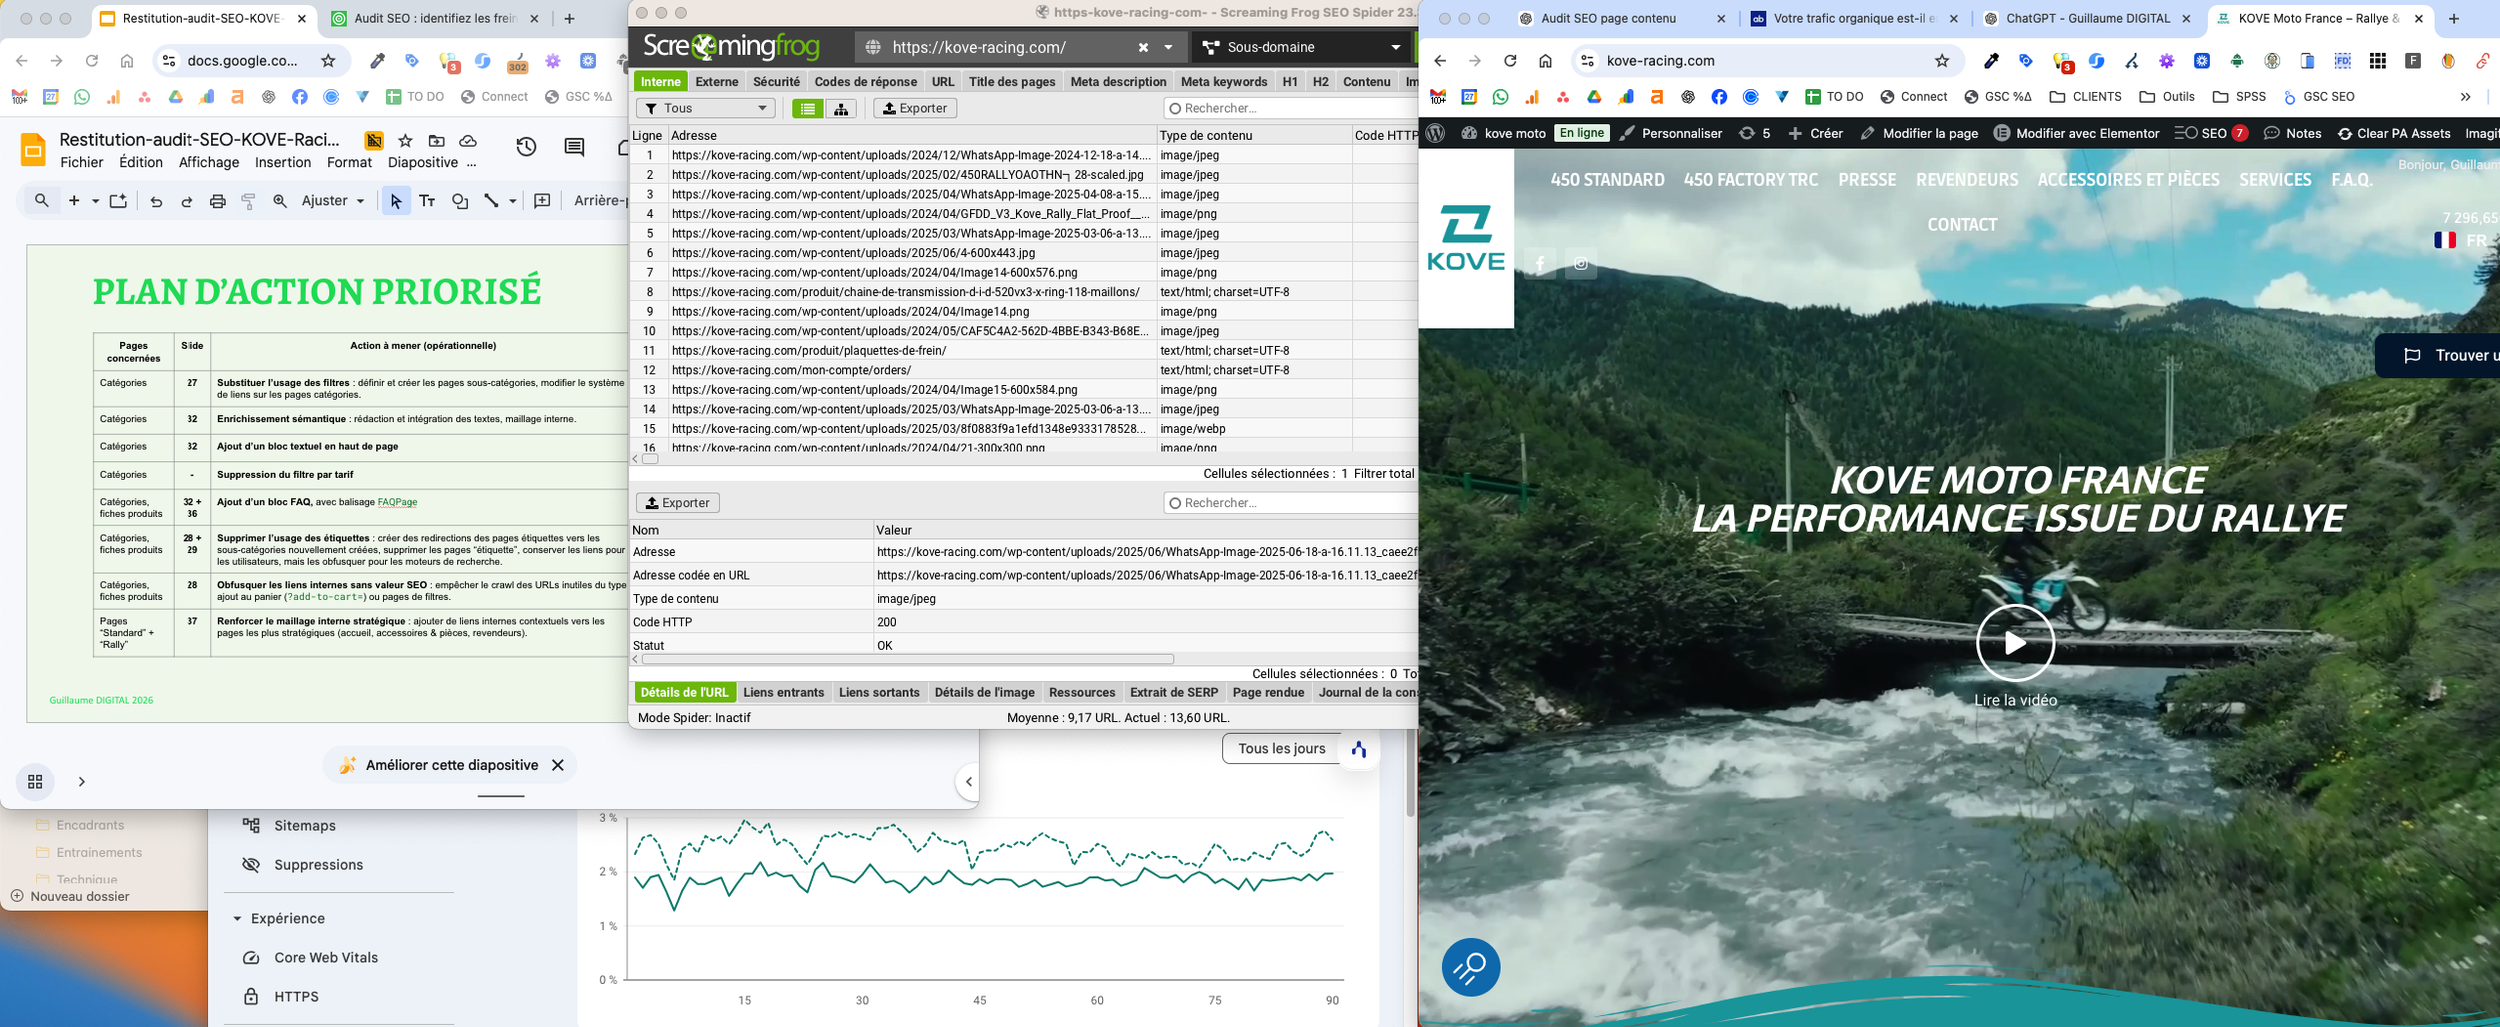This screenshot has width=2500, height=1027.
Task: Open the Extrait de SERP tab
Action: click(1174, 693)
